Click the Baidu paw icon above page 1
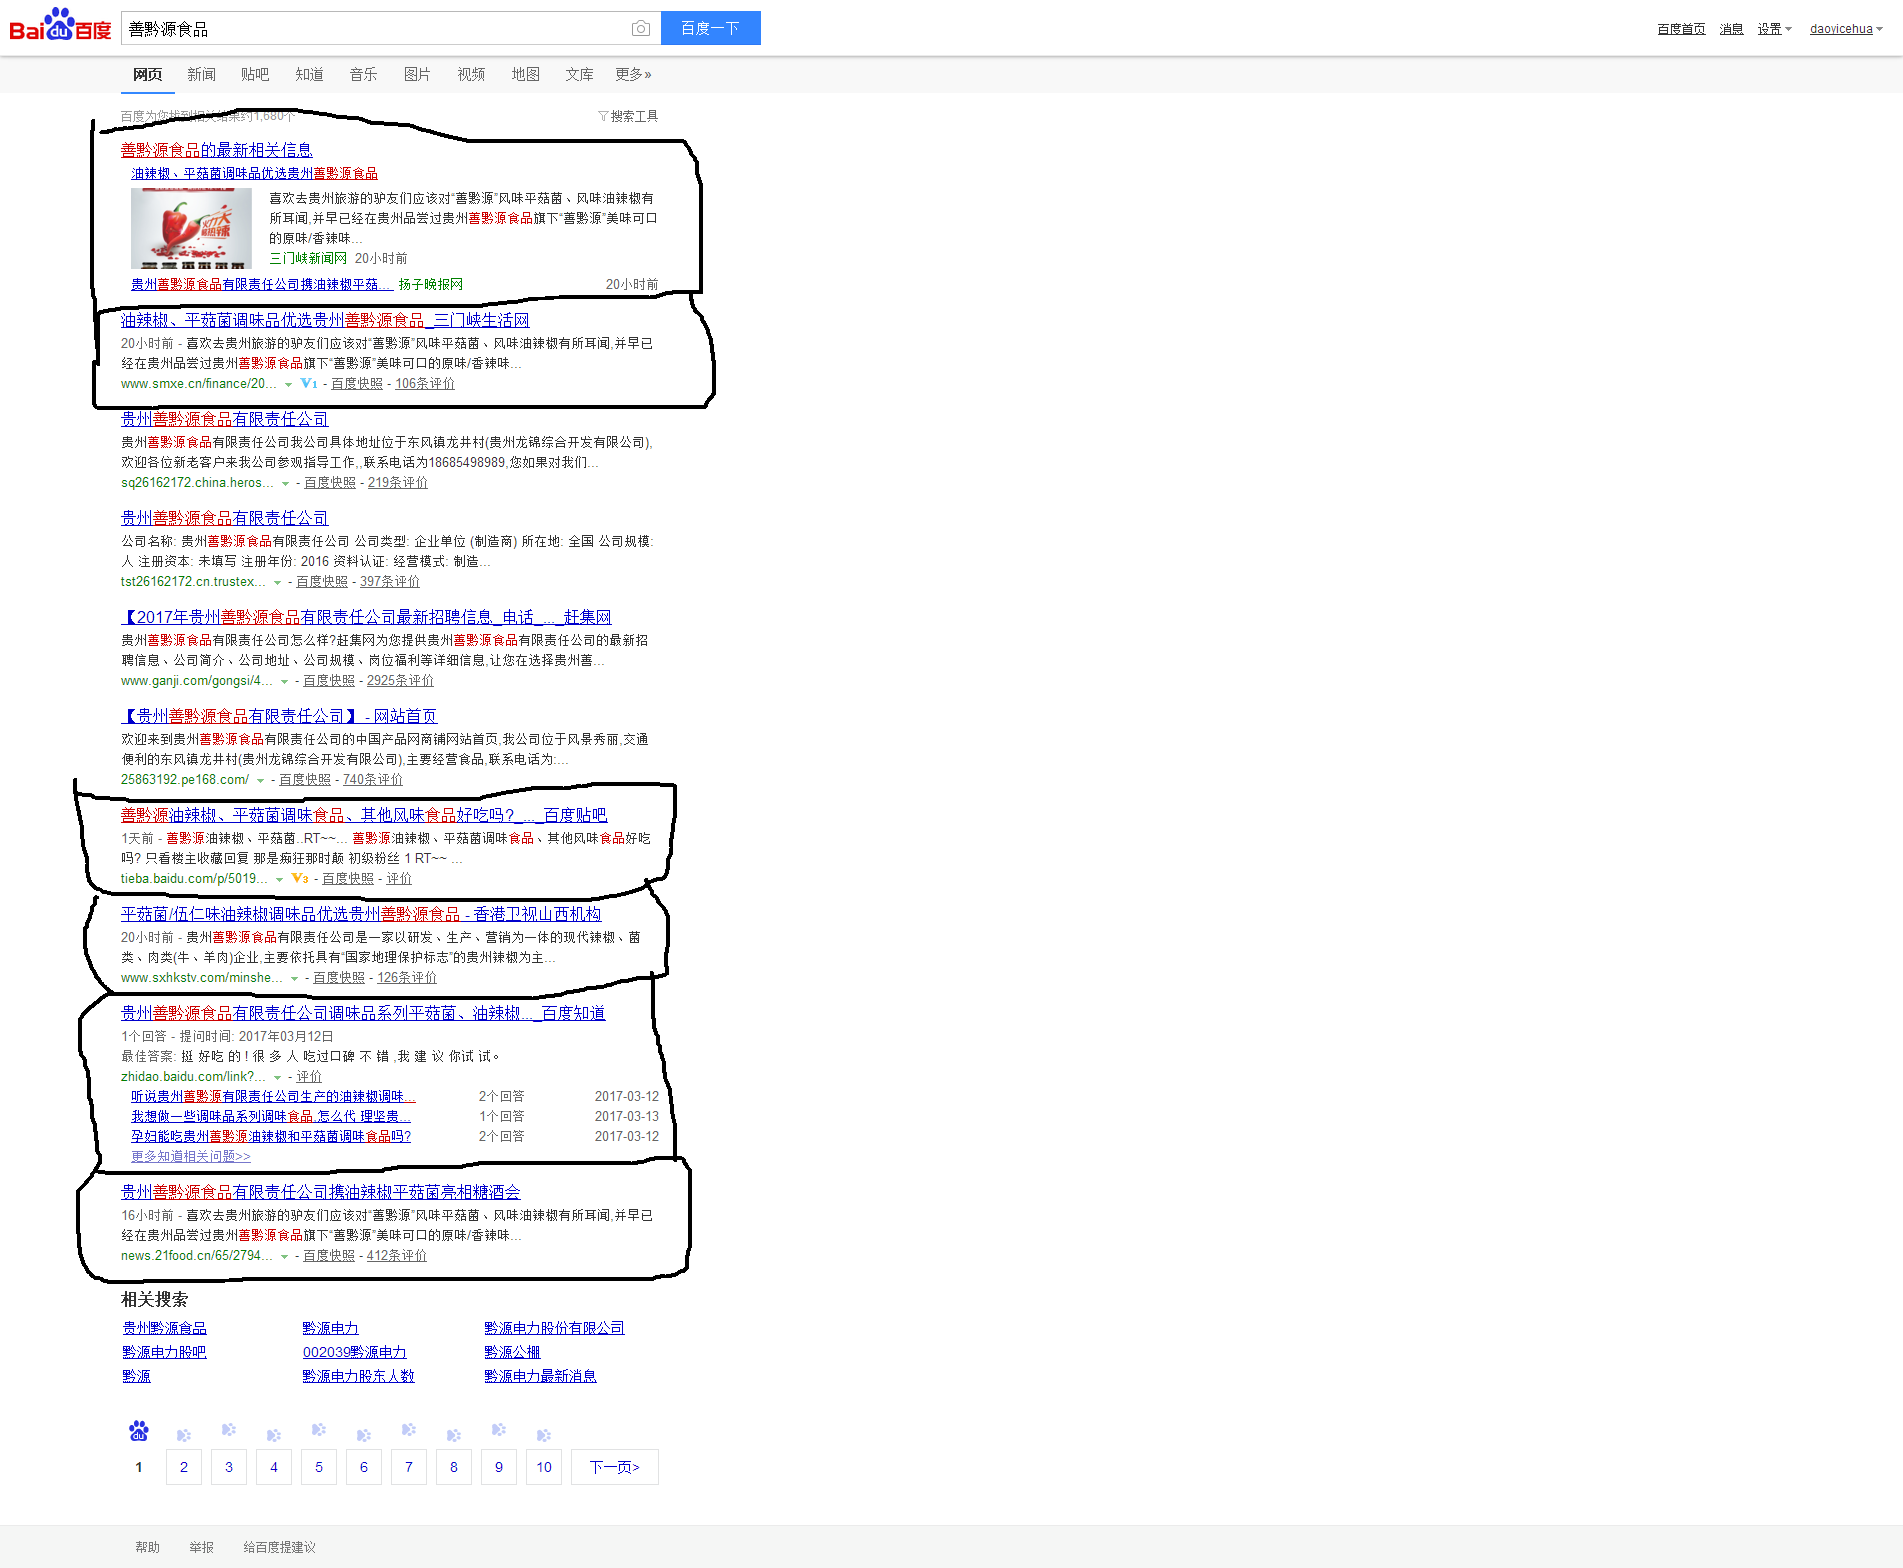This screenshot has width=1903, height=1568. click(139, 1431)
